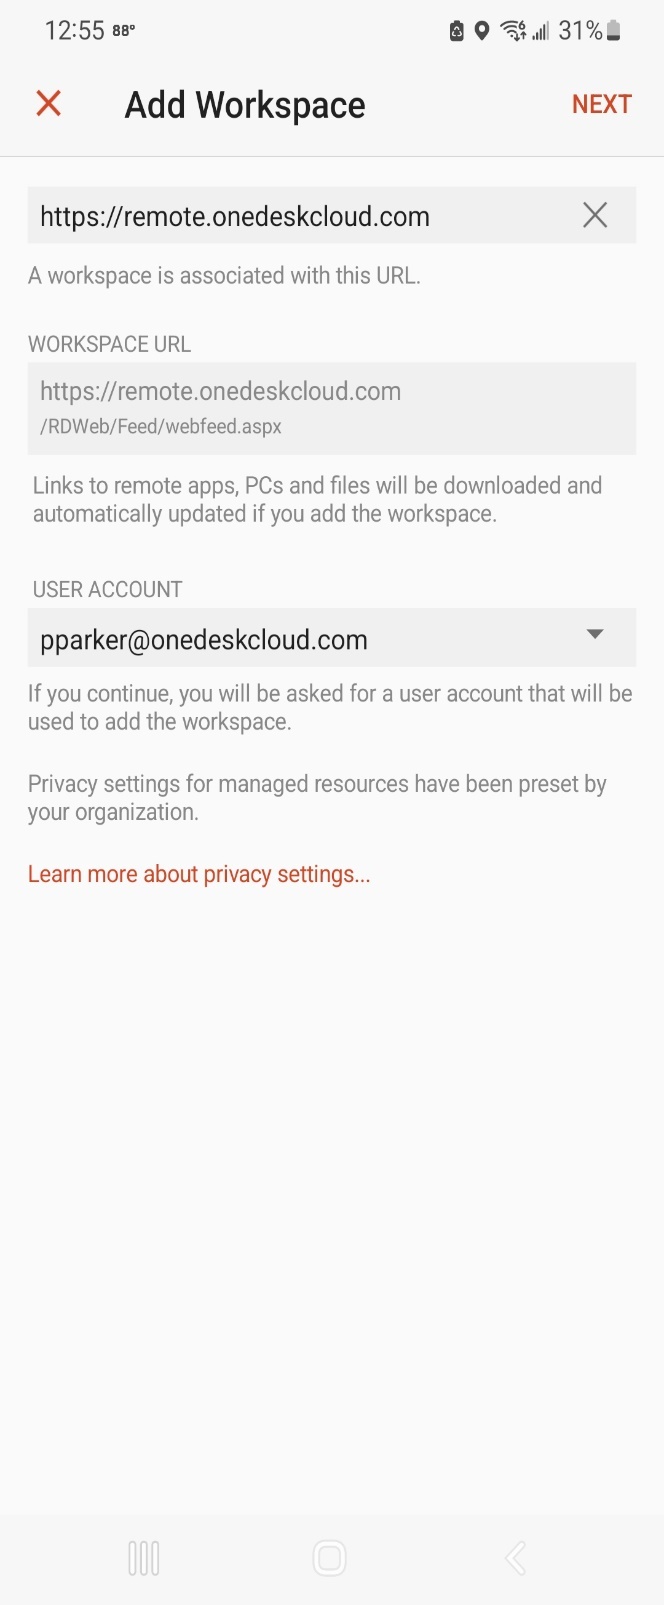This screenshot has width=664, height=1605.
Task: Tap the location pin status bar icon
Action: (x=481, y=31)
